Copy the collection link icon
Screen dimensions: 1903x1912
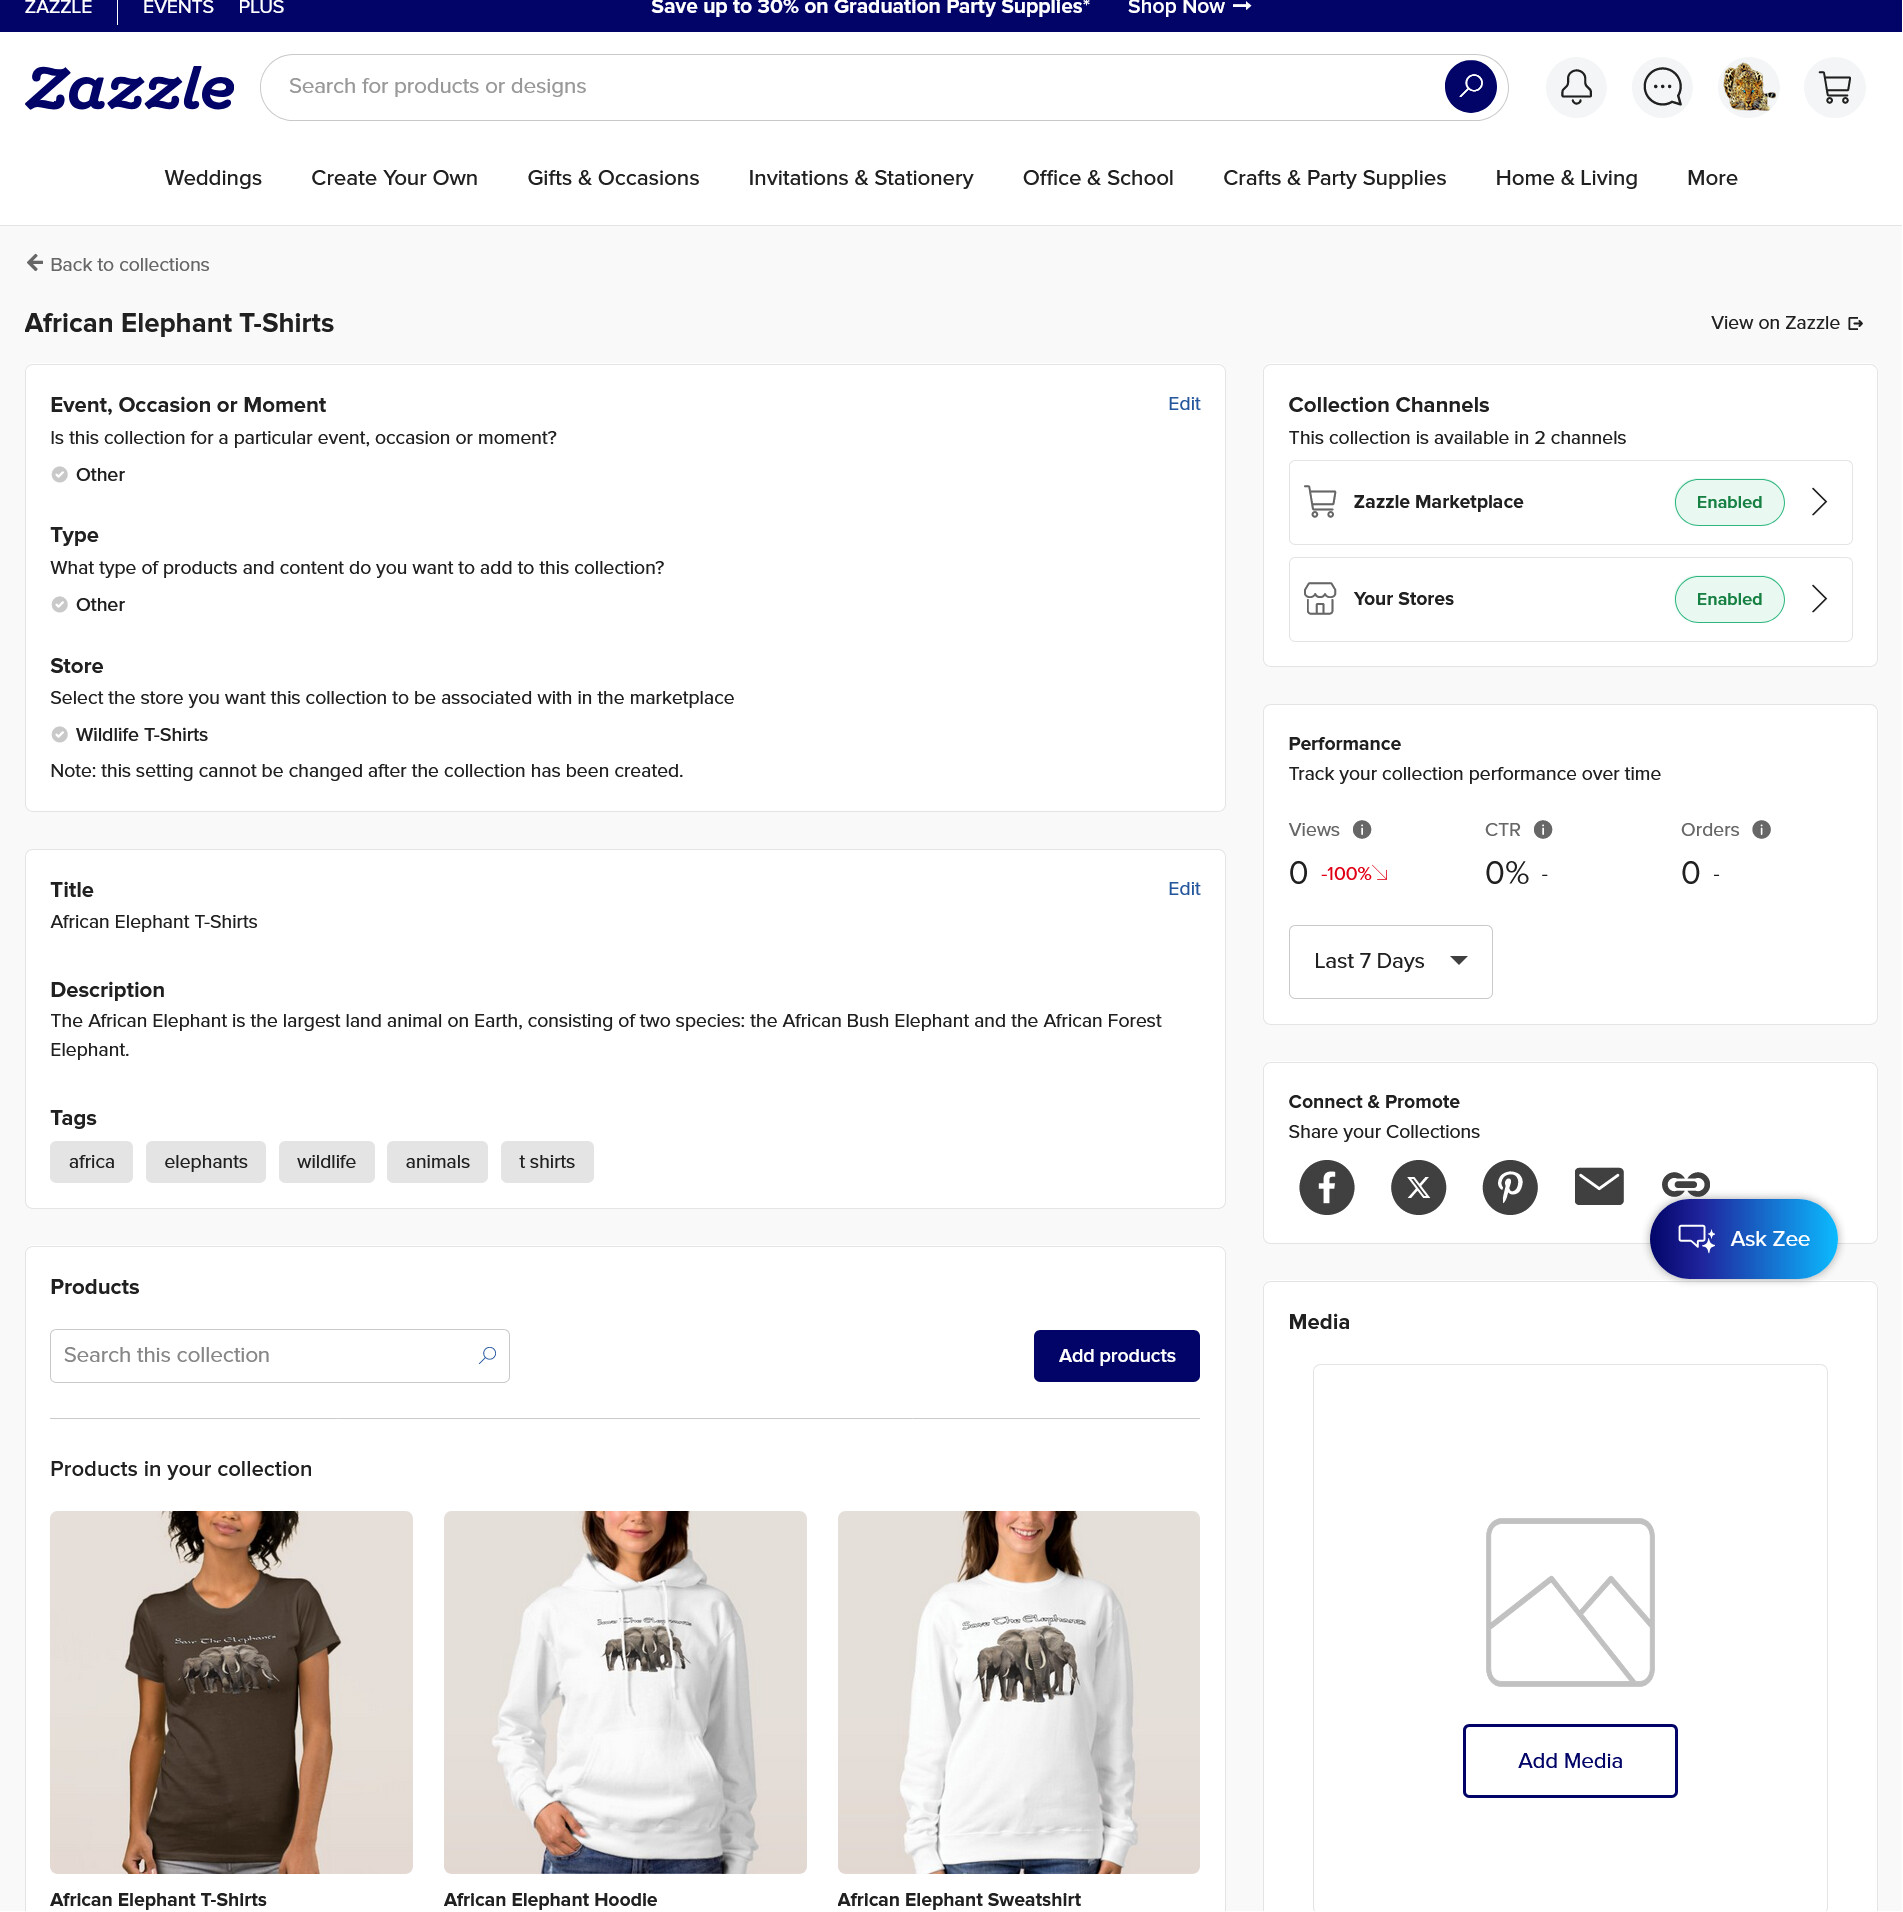tap(1686, 1185)
